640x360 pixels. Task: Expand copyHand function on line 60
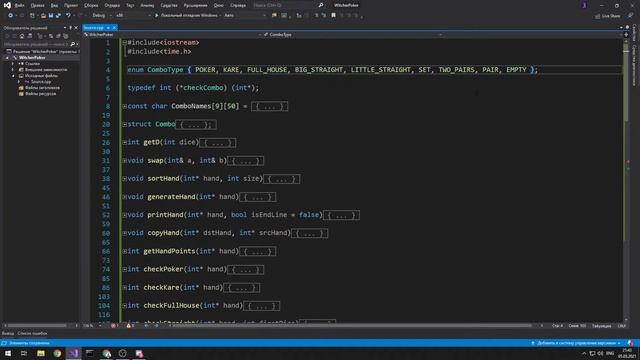(x=124, y=233)
